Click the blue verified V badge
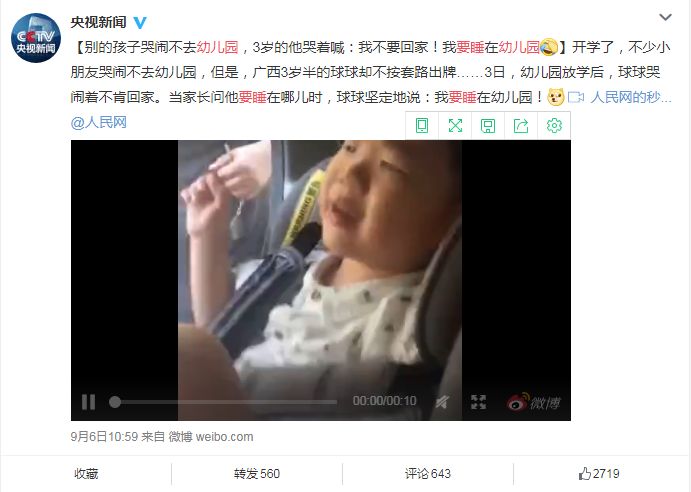 [140, 22]
